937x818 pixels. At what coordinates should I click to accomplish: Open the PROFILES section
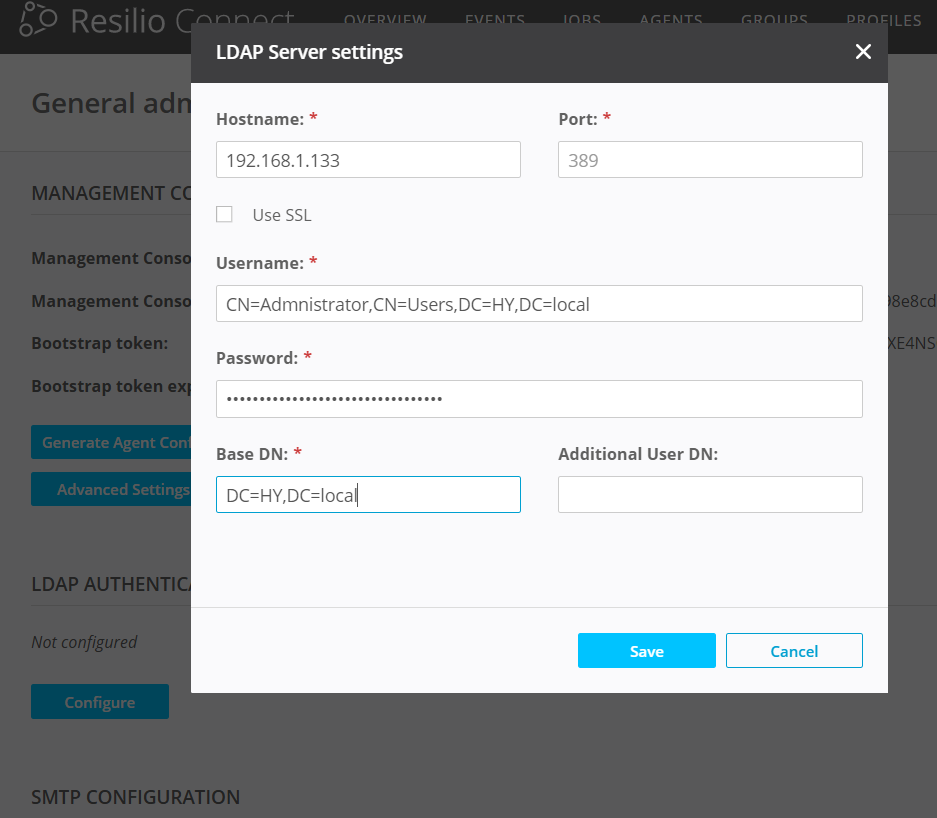[883, 20]
